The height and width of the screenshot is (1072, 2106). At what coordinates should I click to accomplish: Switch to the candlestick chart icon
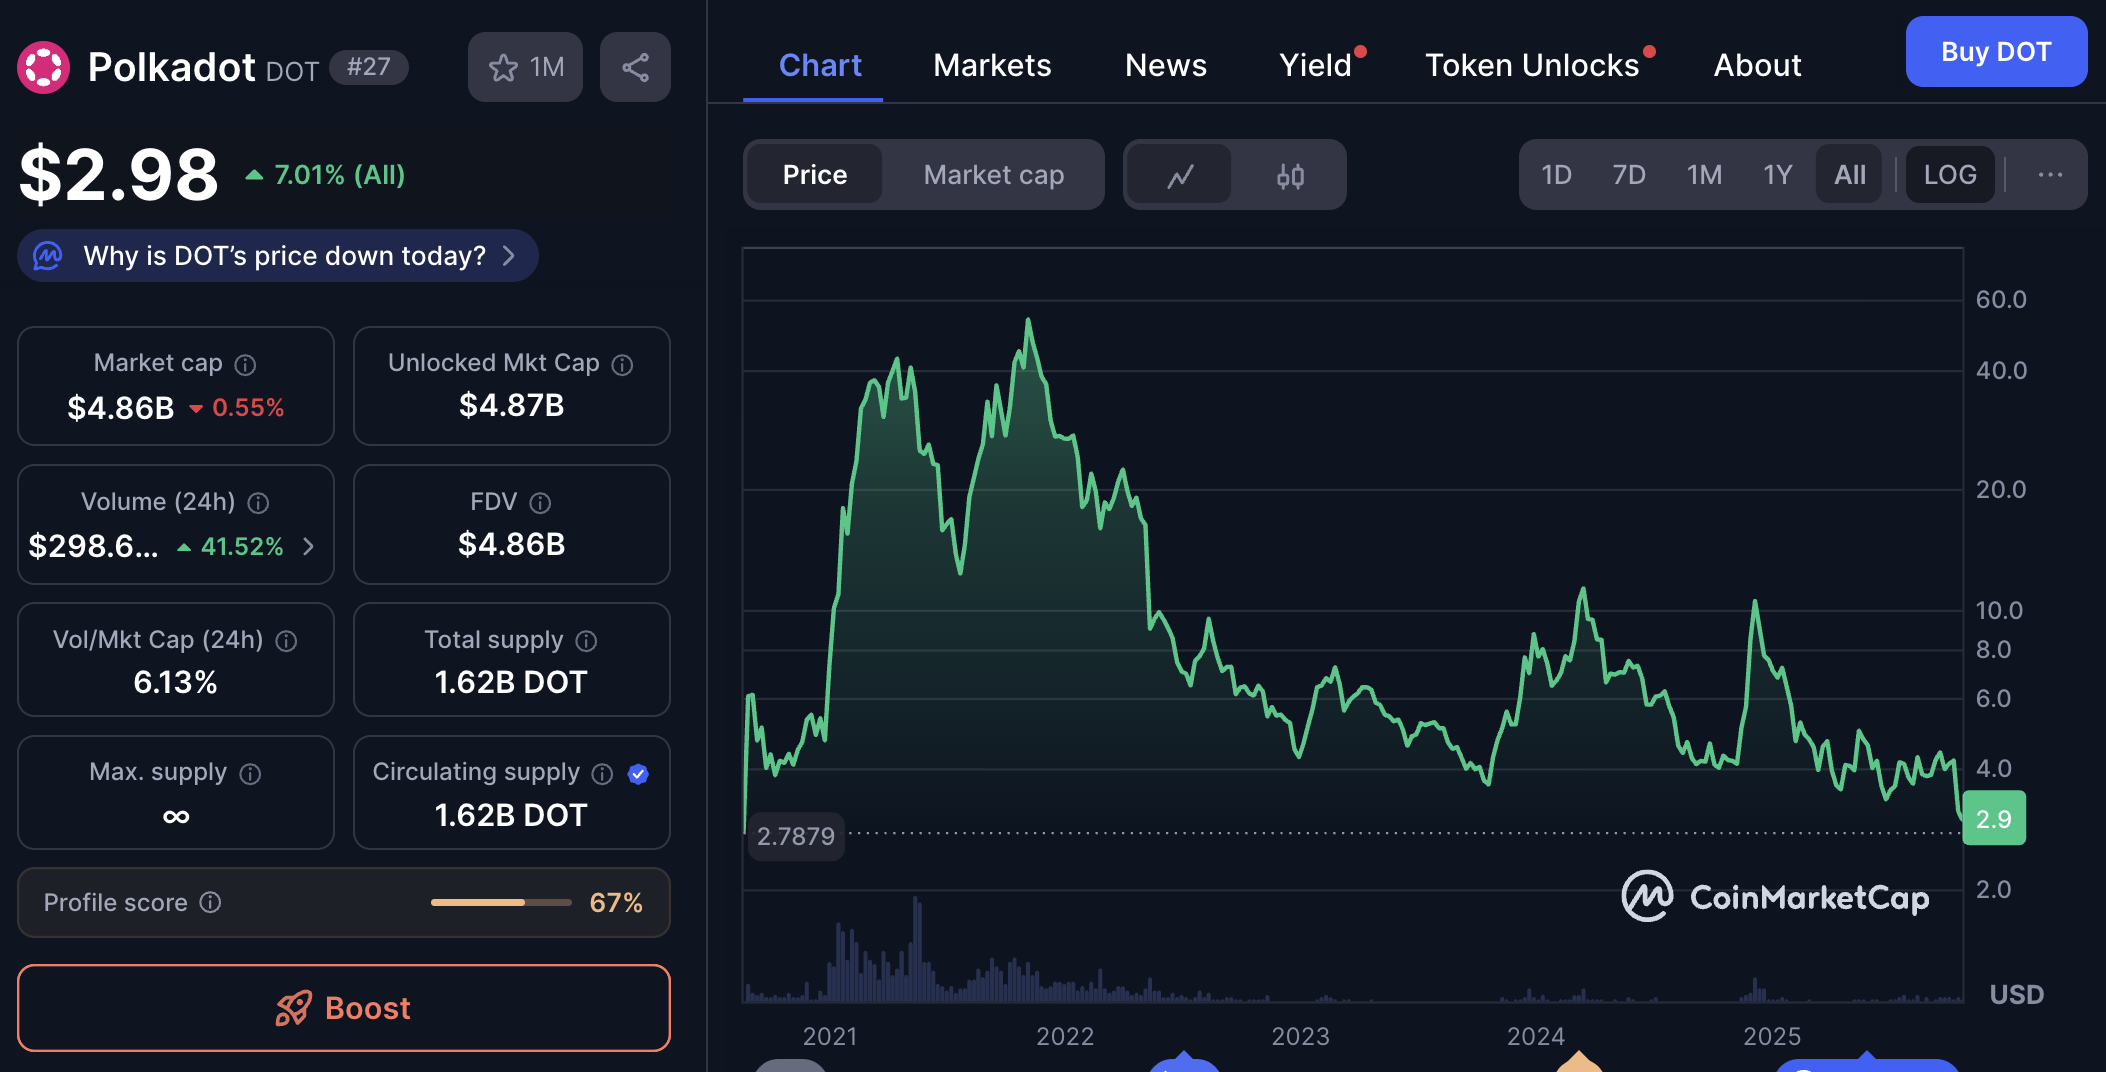click(1290, 176)
